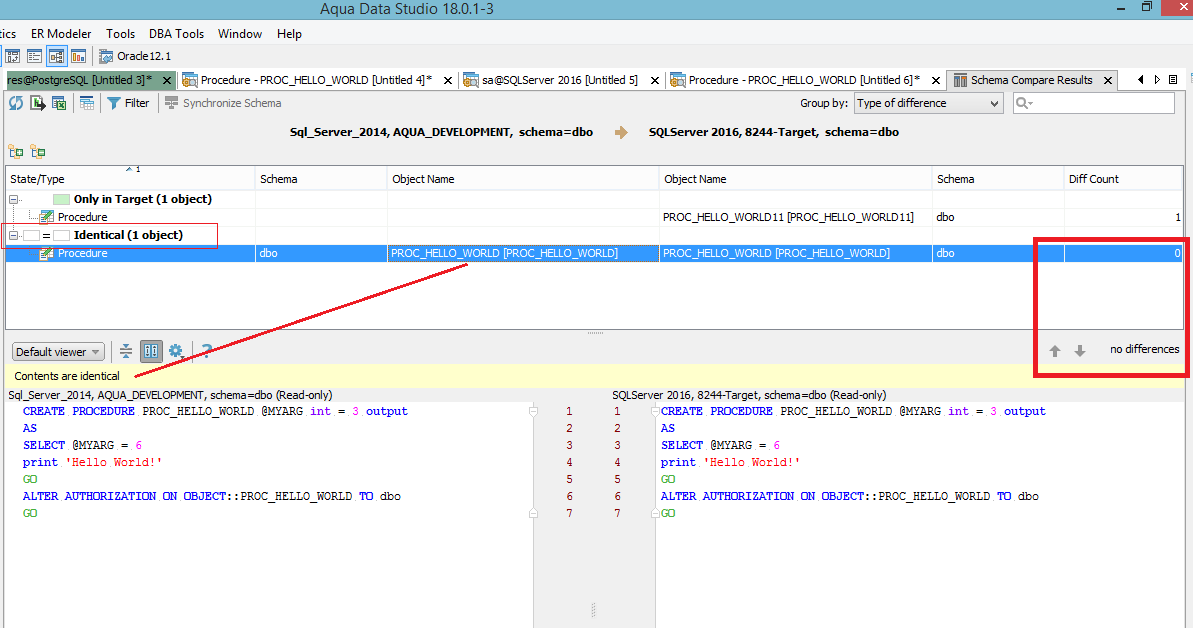The image size is (1204, 628).
Task: Collapse the Only in Target group
Action: (x=15, y=199)
